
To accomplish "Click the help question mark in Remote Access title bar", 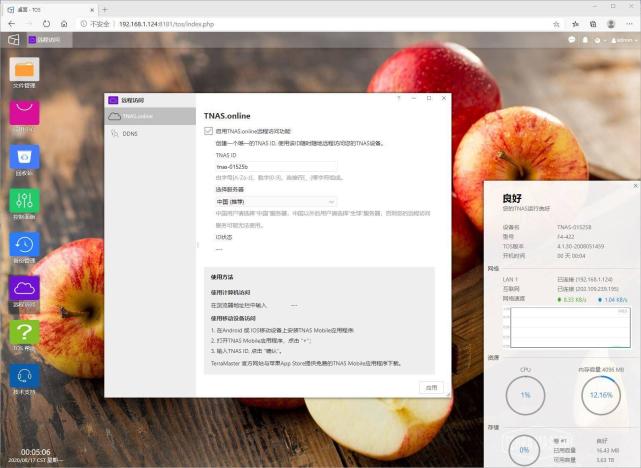I will [399, 98].
